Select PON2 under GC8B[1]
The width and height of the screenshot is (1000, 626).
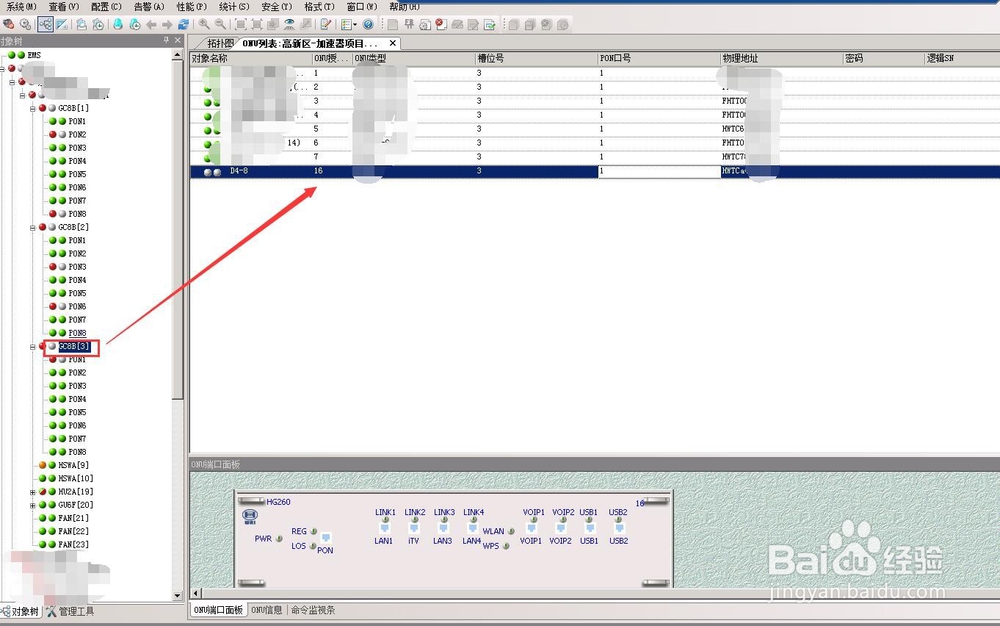click(77, 135)
